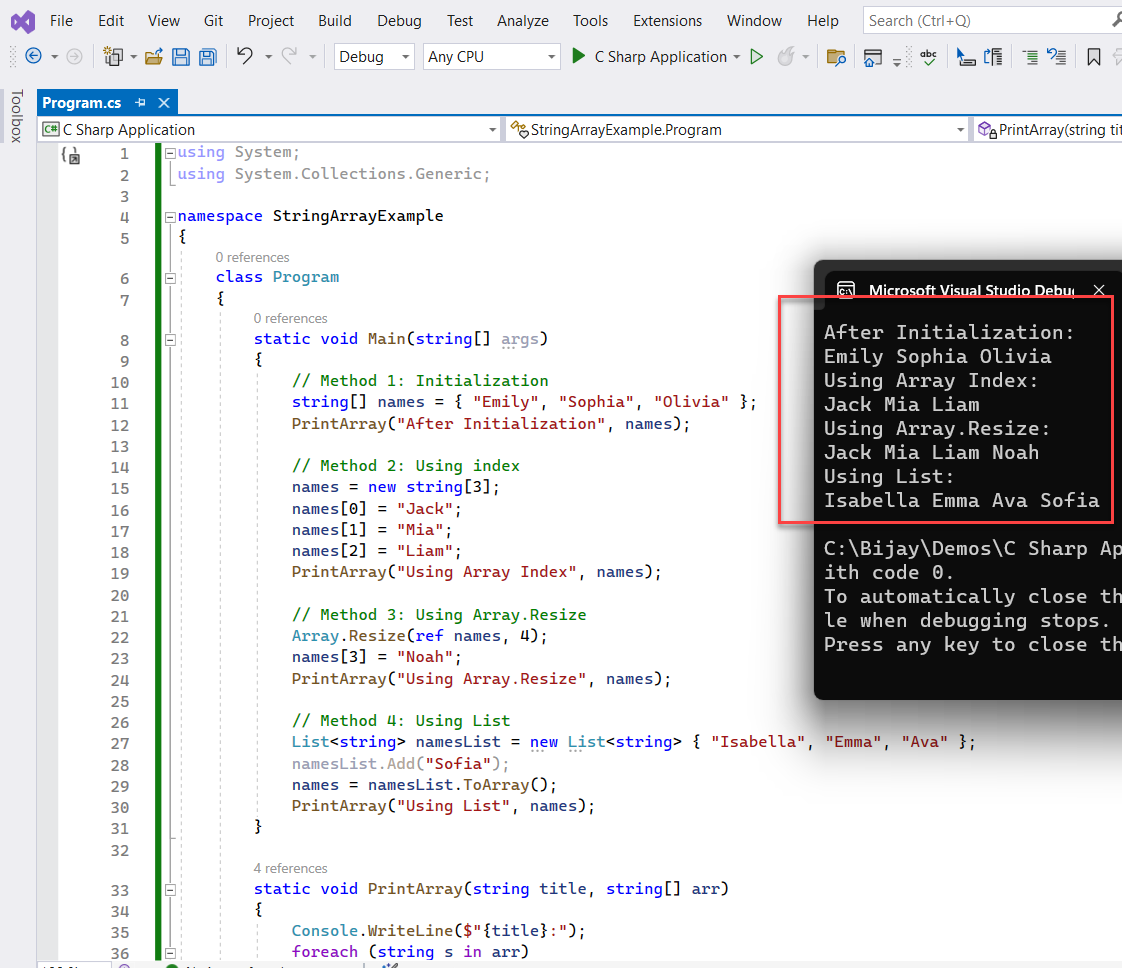
Task: Collapse the class Program block
Action: tap(170, 278)
